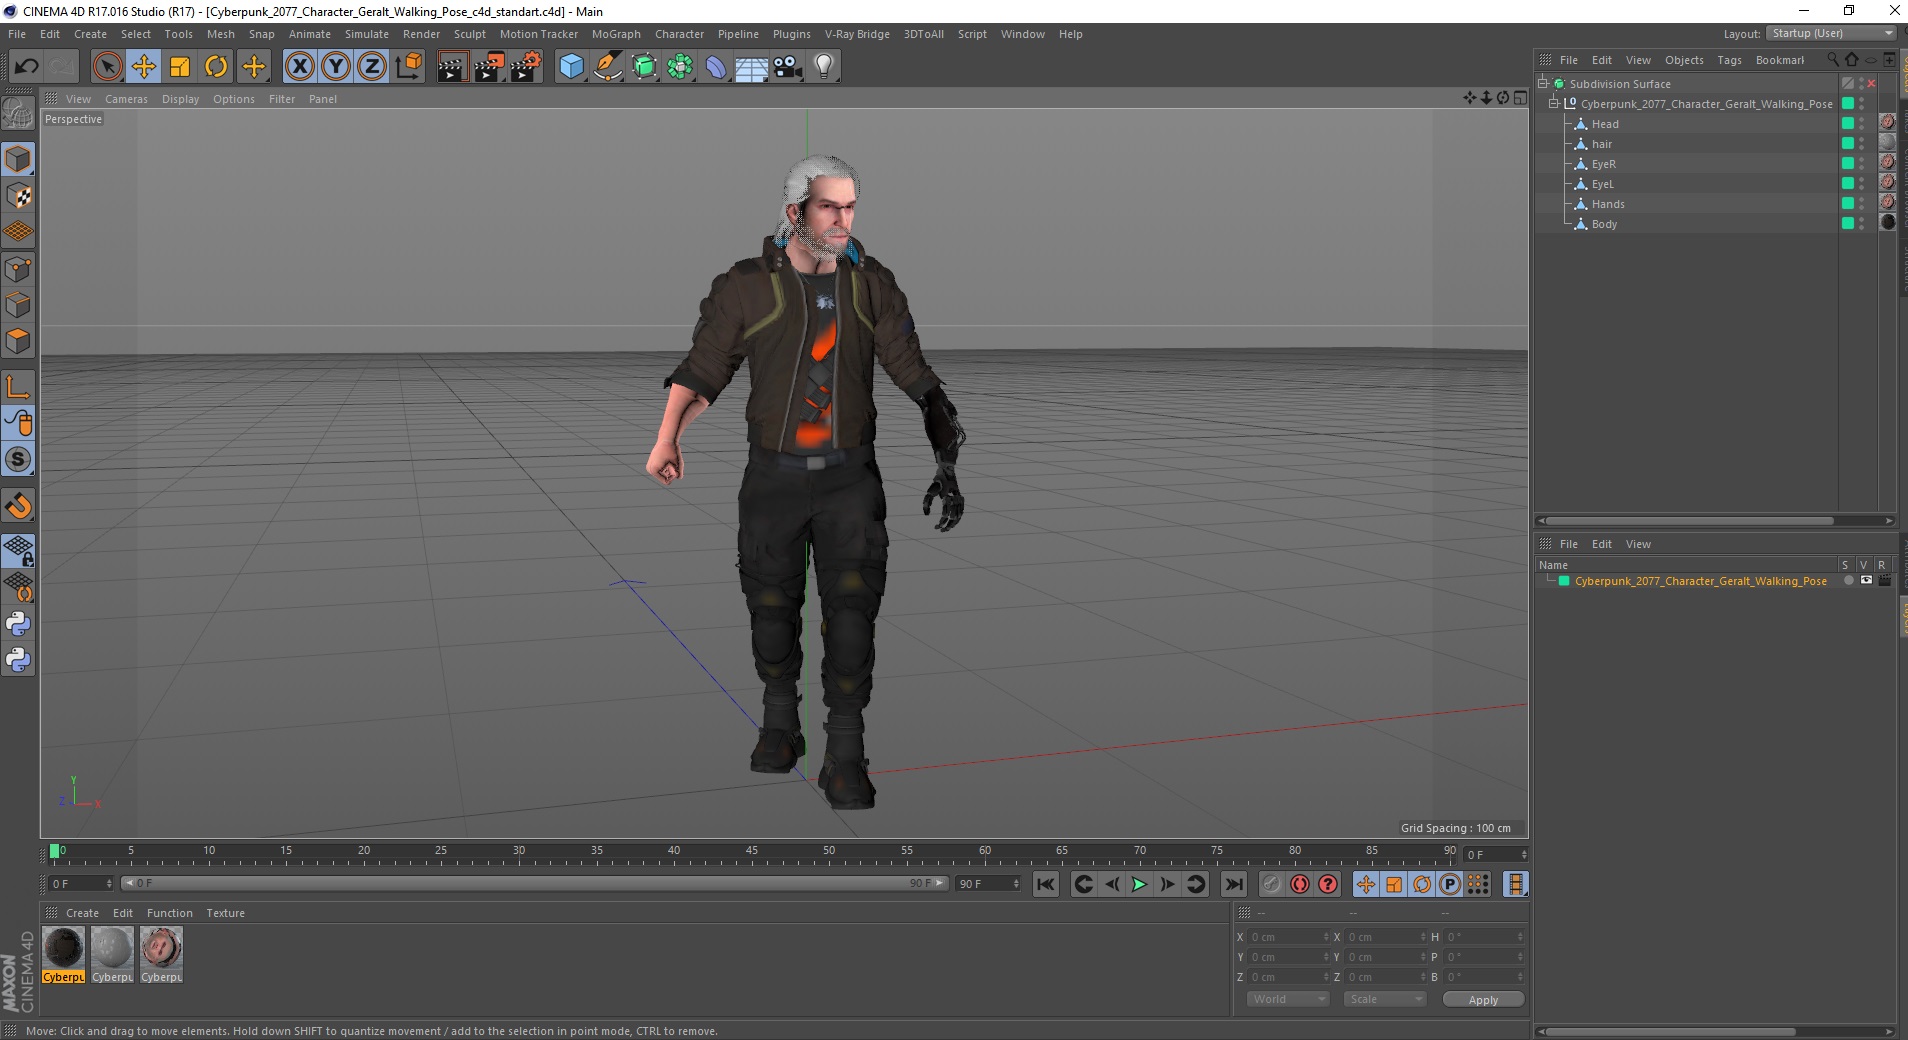Click the frame range preview slider bar

click(x=534, y=883)
